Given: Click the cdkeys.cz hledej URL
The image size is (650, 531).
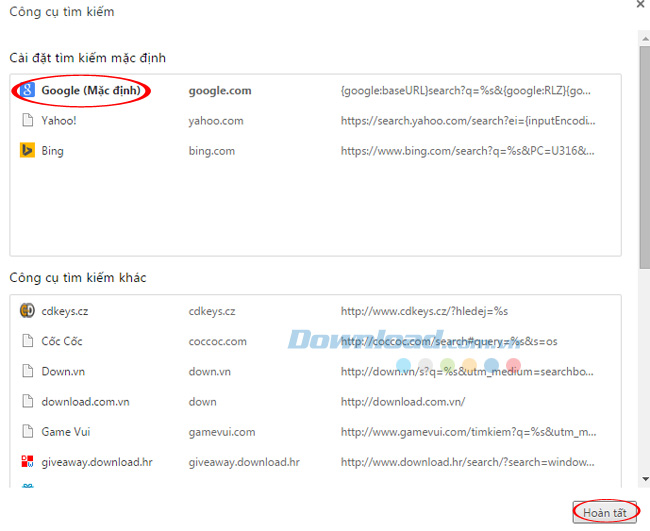Looking at the screenshot, I should [424, 311].
